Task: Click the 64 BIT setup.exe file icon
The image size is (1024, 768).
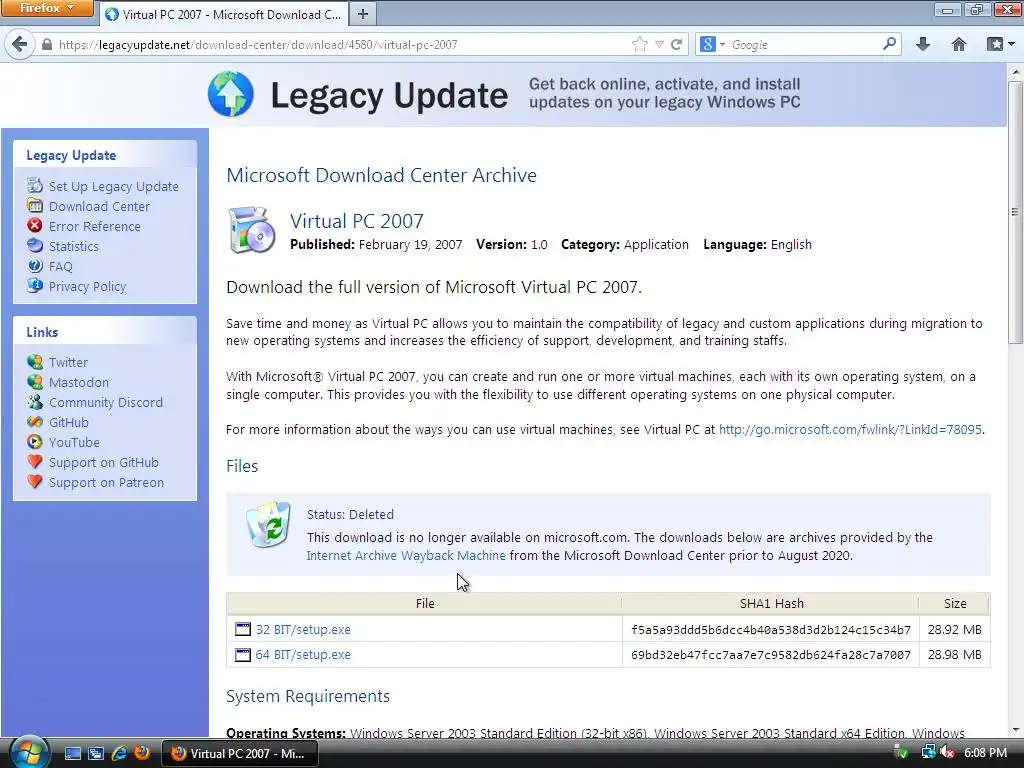Action: 242,654
